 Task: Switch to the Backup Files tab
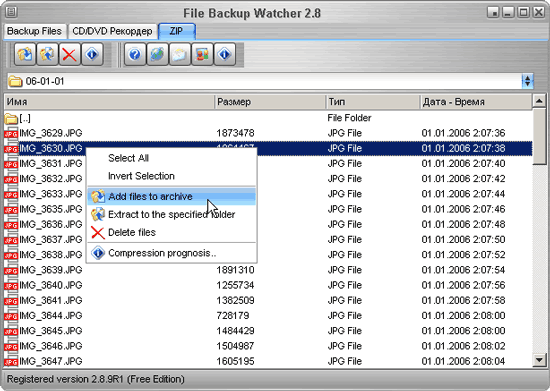pyautogui.click(x=34, y=31)
